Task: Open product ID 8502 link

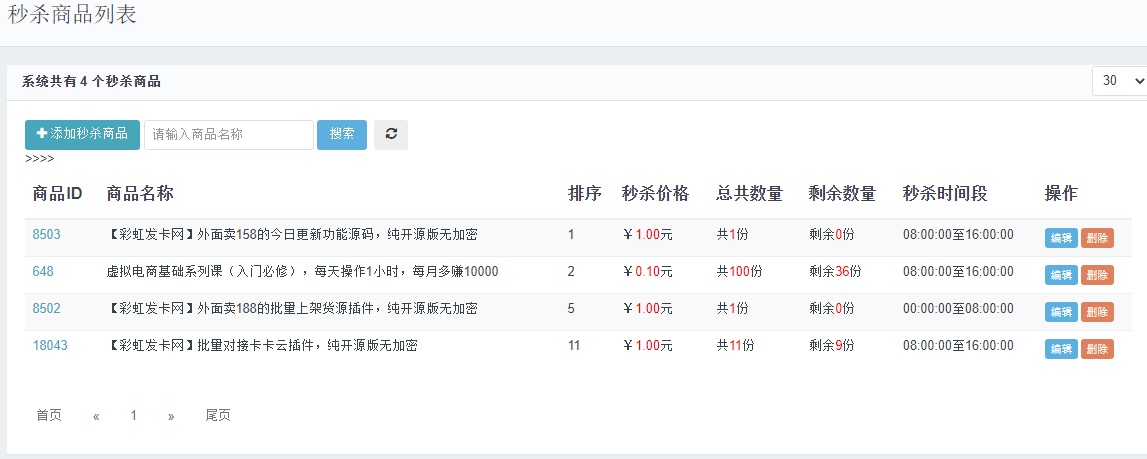Action: click(x=47, y=309)
